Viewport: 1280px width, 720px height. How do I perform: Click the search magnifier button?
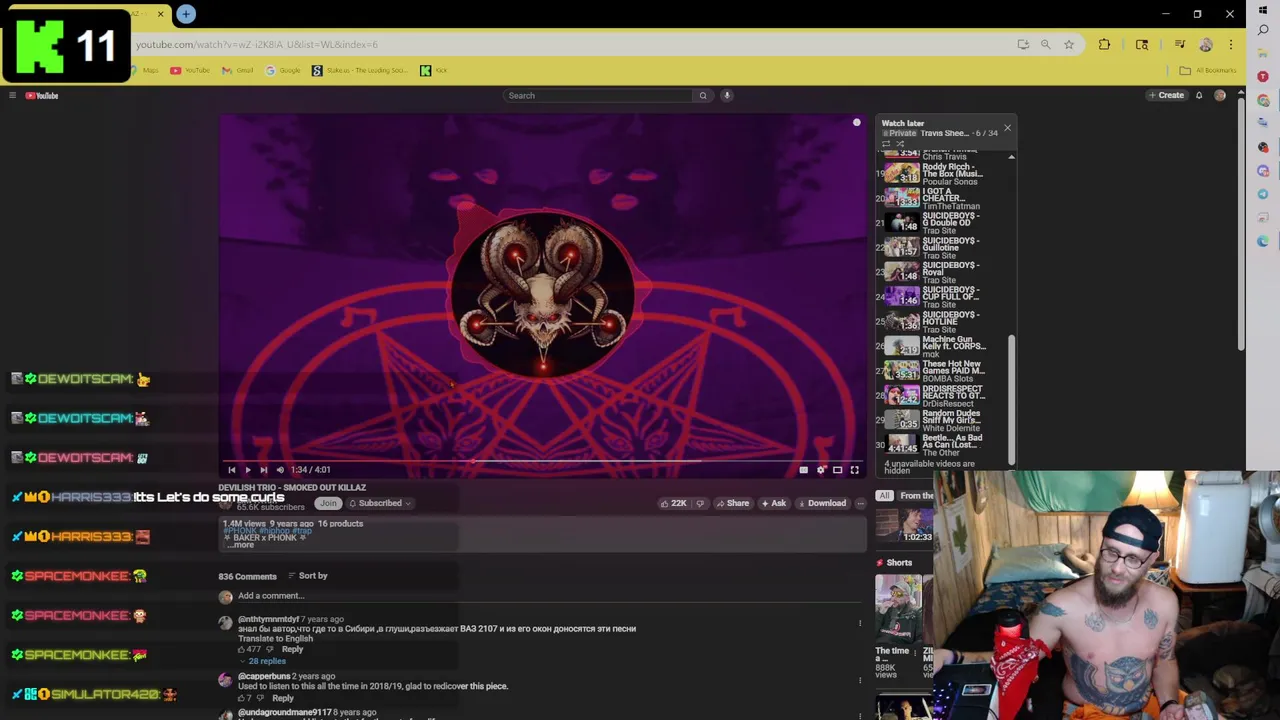(703, 95)
